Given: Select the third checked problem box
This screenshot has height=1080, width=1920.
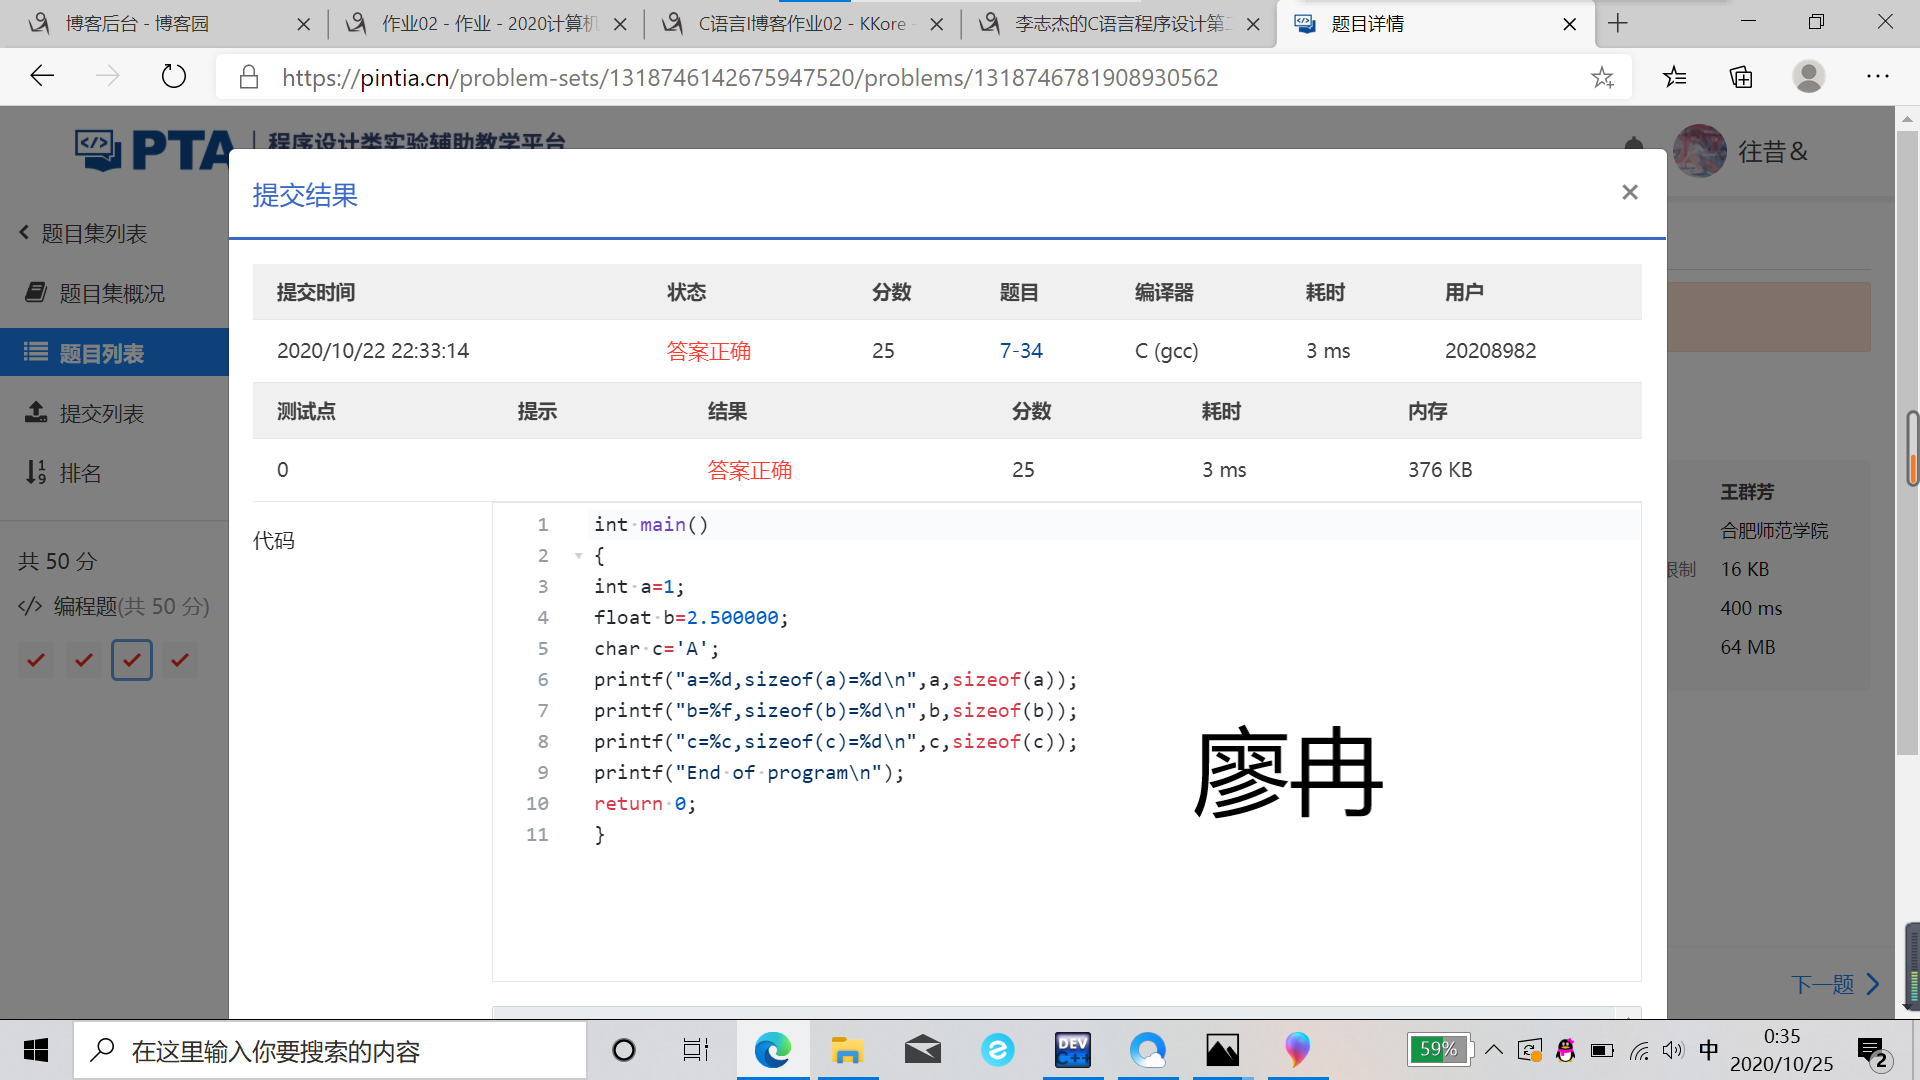Looking at the screenshot, I should click(x=131, y=660).
